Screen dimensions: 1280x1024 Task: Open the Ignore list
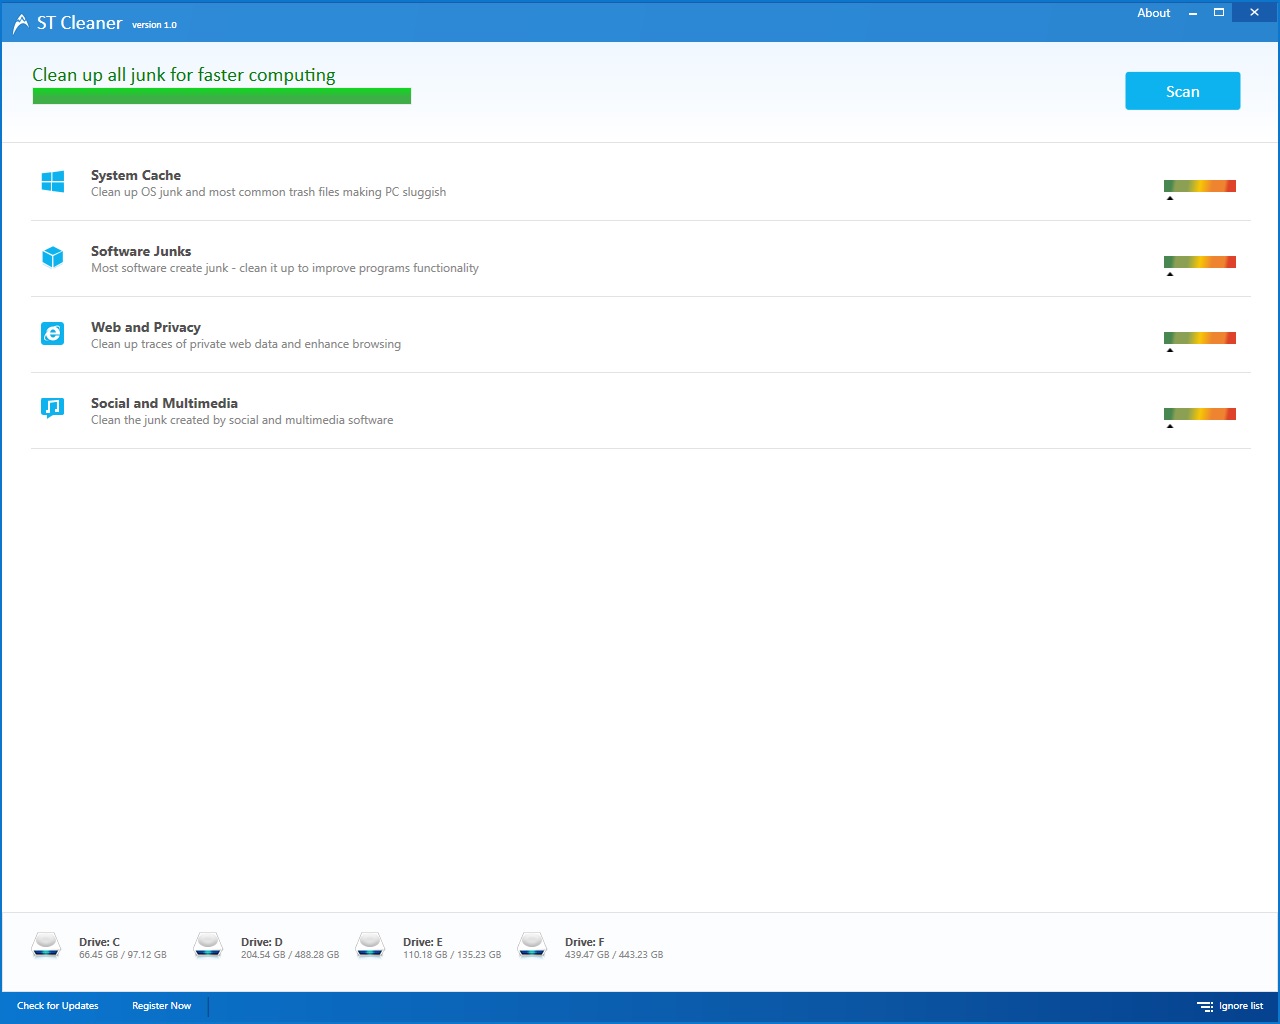click(1231, 1006)
